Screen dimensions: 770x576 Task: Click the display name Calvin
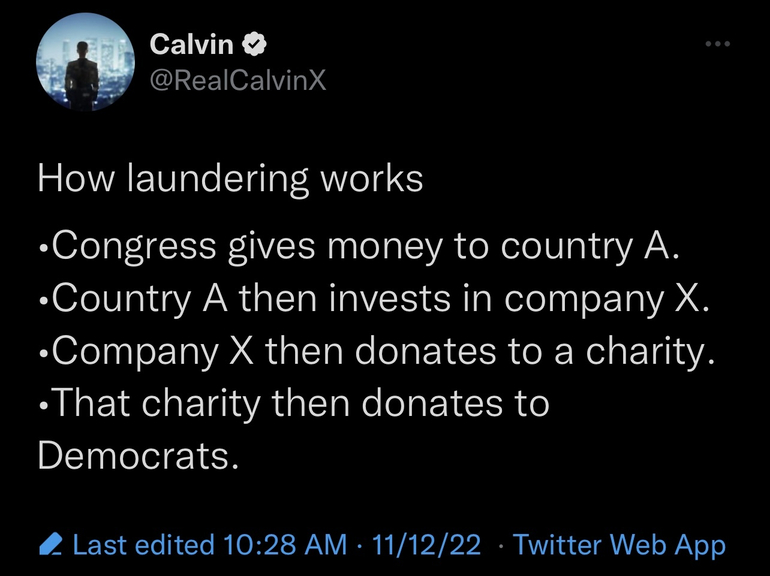(x=191, y=44)
